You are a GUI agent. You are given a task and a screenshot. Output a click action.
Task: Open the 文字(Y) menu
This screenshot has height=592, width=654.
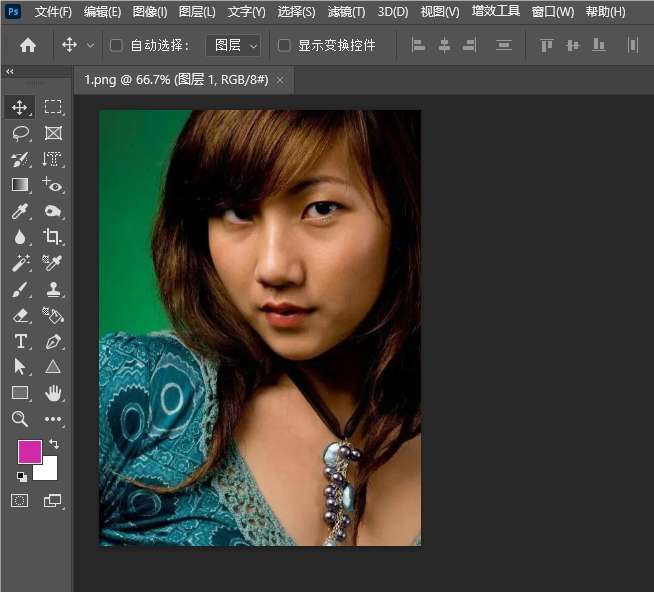247,12
